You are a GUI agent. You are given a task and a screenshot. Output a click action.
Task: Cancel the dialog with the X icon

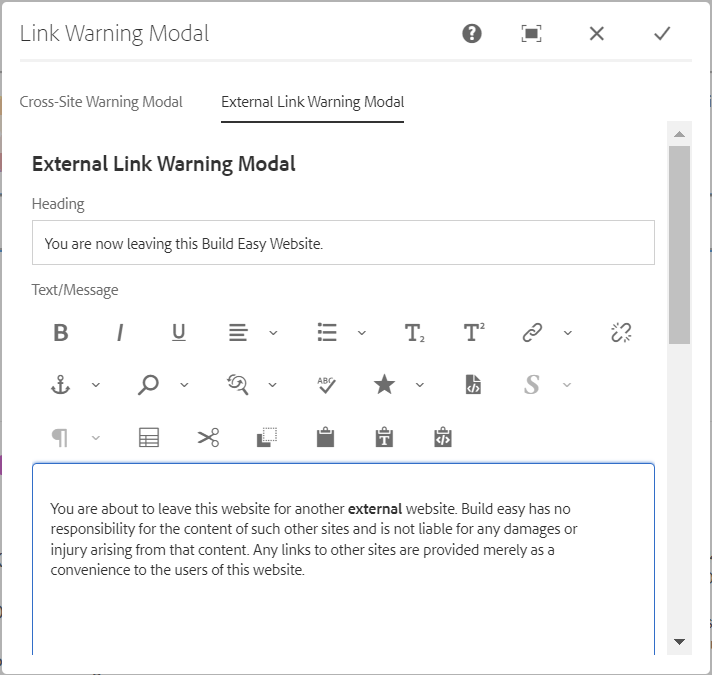point(597,34)
